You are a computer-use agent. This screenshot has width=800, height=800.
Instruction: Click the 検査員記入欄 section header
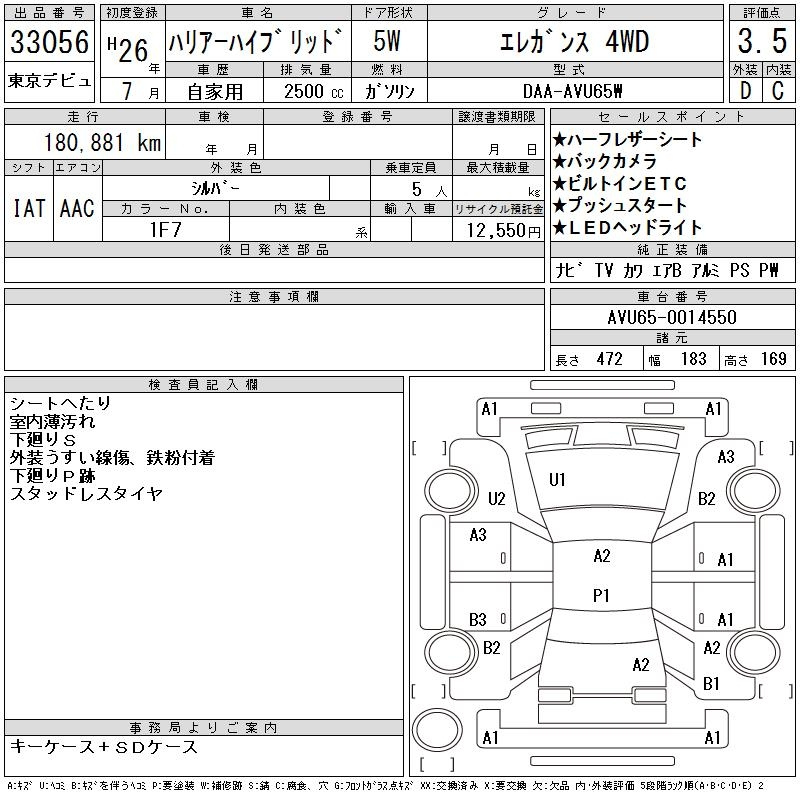tap(203, 384)
